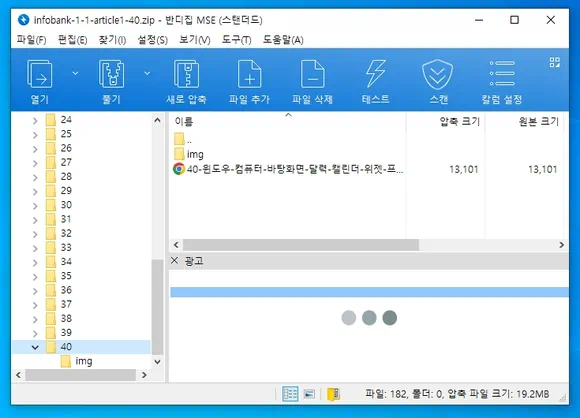Click the 새로 압축 toolbar icon
The height and width of the screenshot is (418, 580).
(x=186, y=74)
